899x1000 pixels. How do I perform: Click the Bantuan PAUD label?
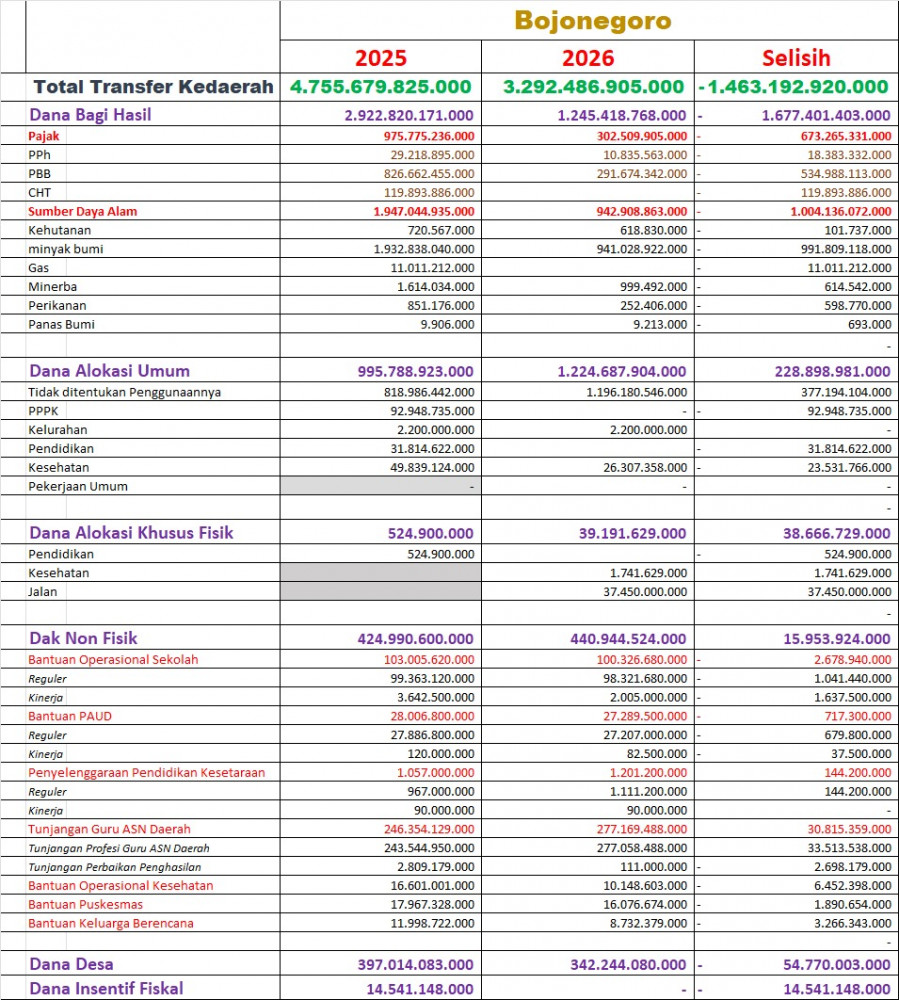pyautogui.click(x=69, y=716)
